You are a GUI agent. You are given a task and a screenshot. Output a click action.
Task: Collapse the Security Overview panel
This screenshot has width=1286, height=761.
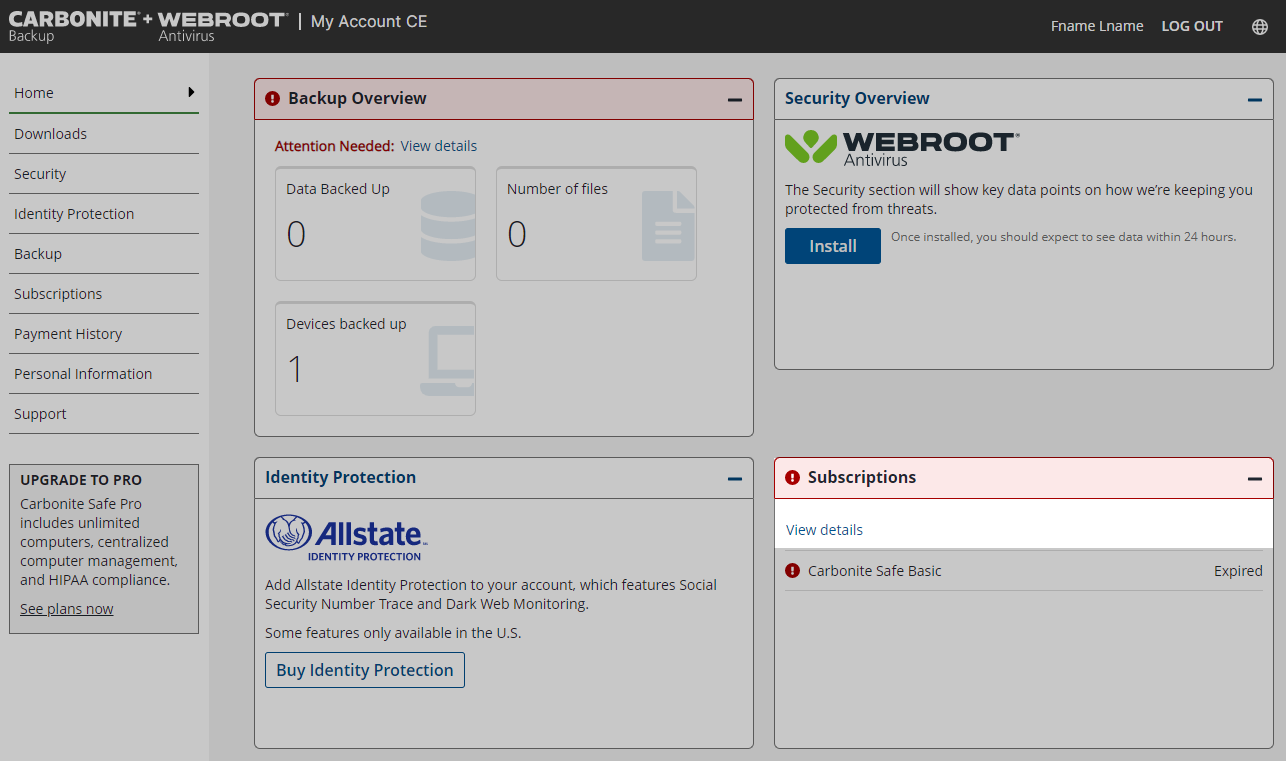point(1254,100)
